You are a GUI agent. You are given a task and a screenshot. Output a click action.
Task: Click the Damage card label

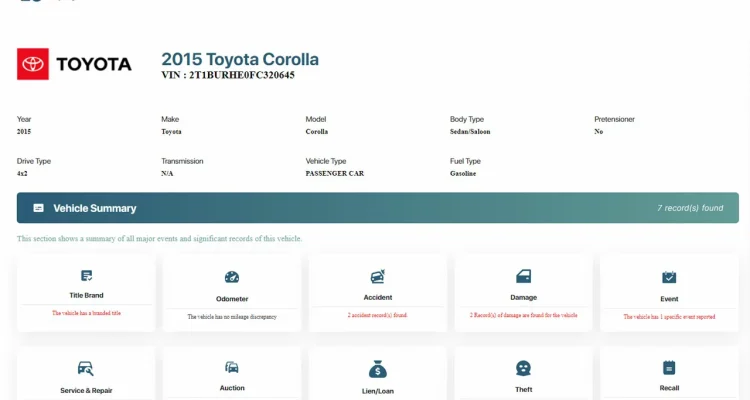pyautogui.click(x=523, y=297)
